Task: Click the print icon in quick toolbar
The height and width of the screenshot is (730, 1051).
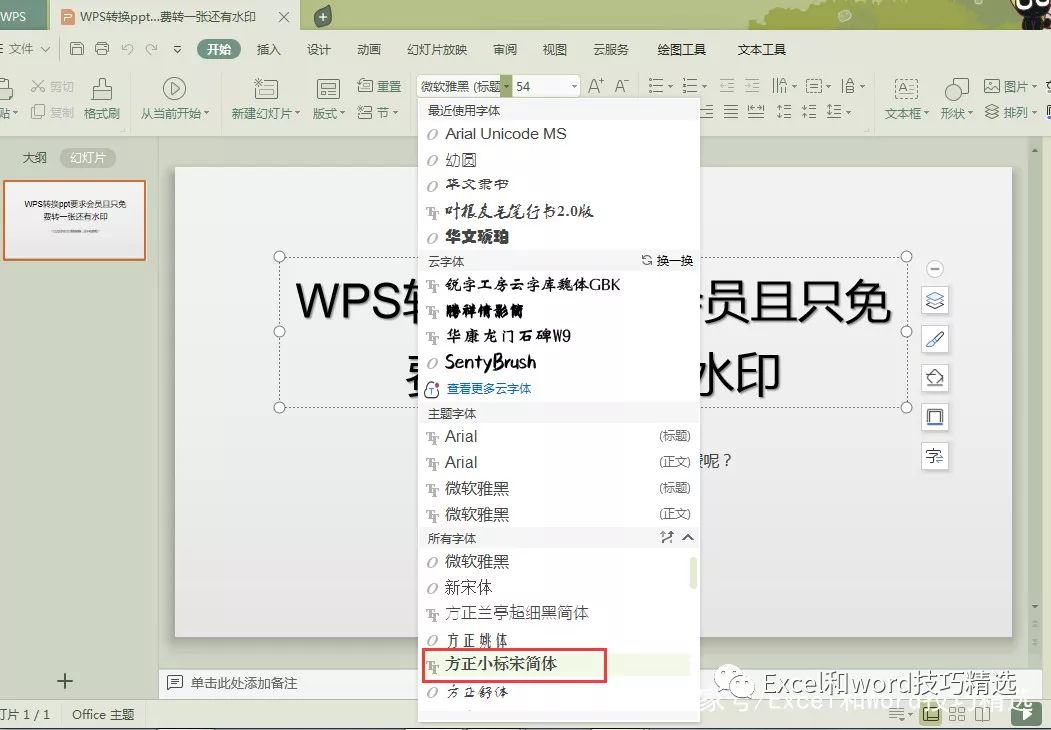Action: 102,49
